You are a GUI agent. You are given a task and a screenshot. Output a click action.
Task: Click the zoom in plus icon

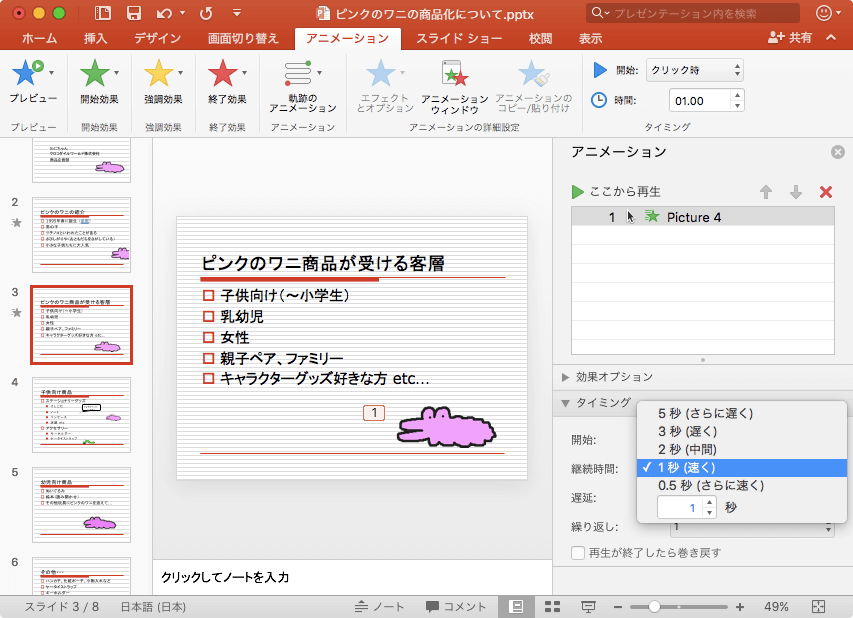(740, 607)
